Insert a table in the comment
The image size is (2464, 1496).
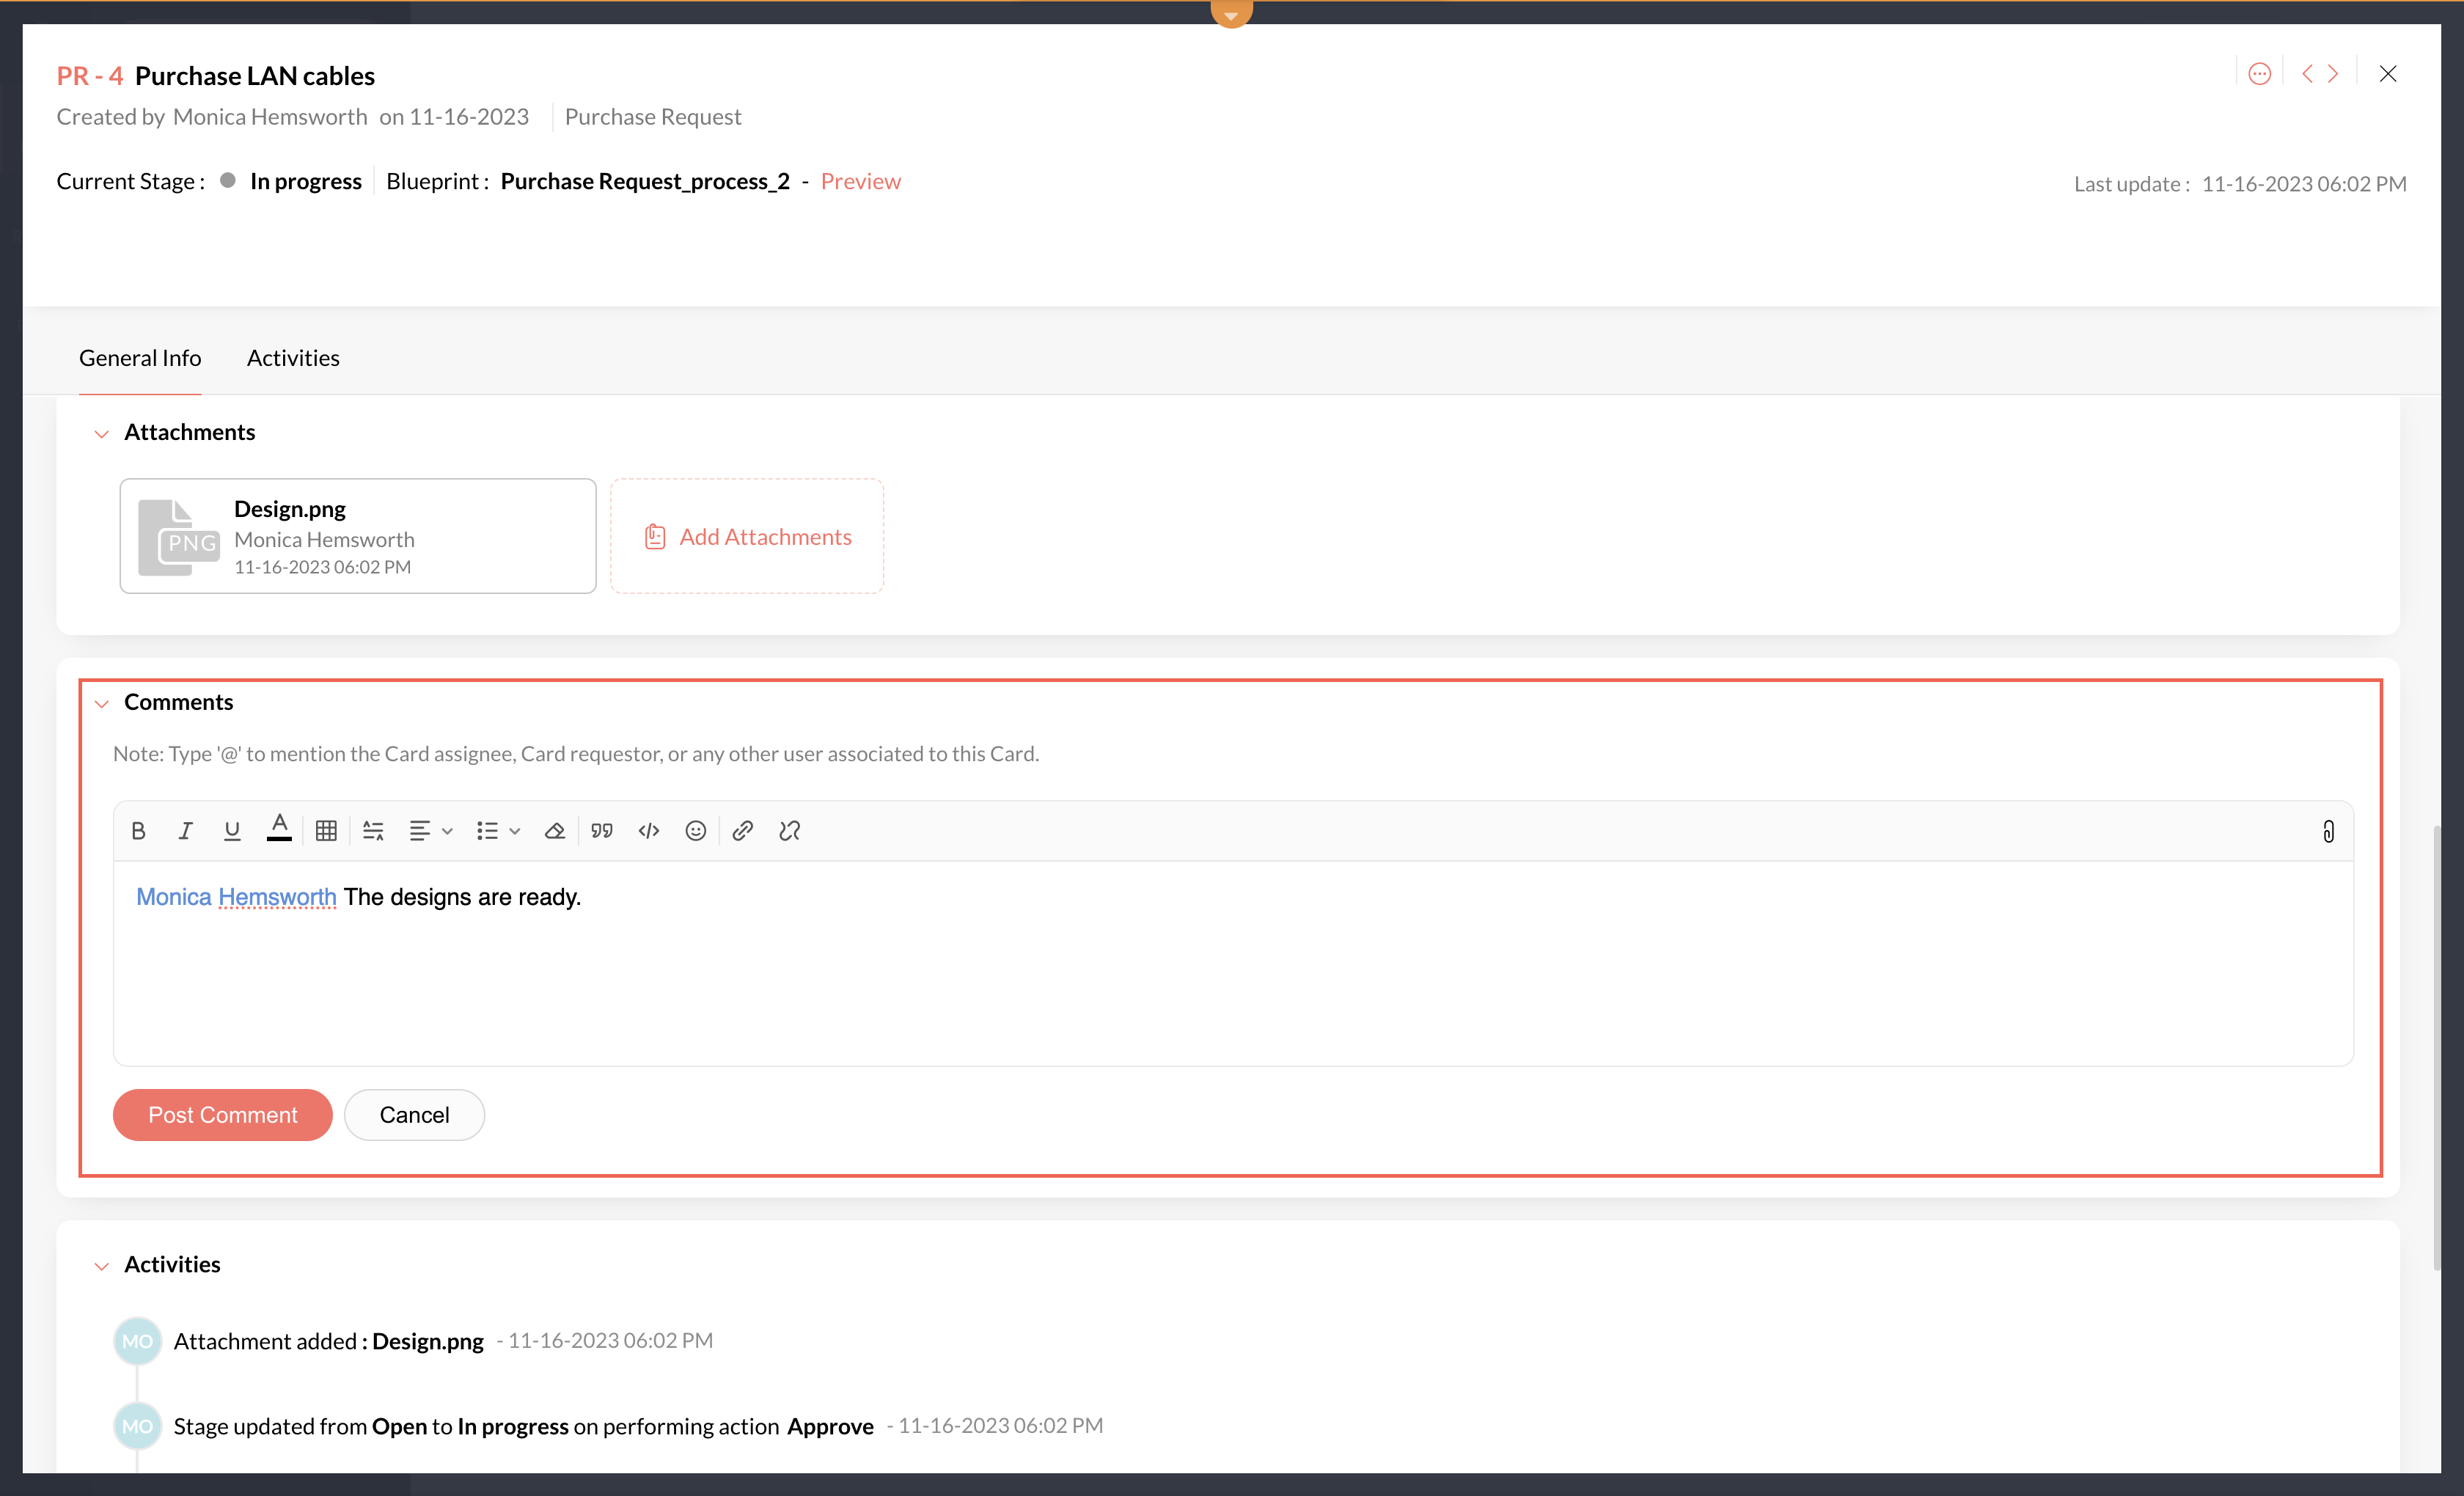tap(326, 831)
